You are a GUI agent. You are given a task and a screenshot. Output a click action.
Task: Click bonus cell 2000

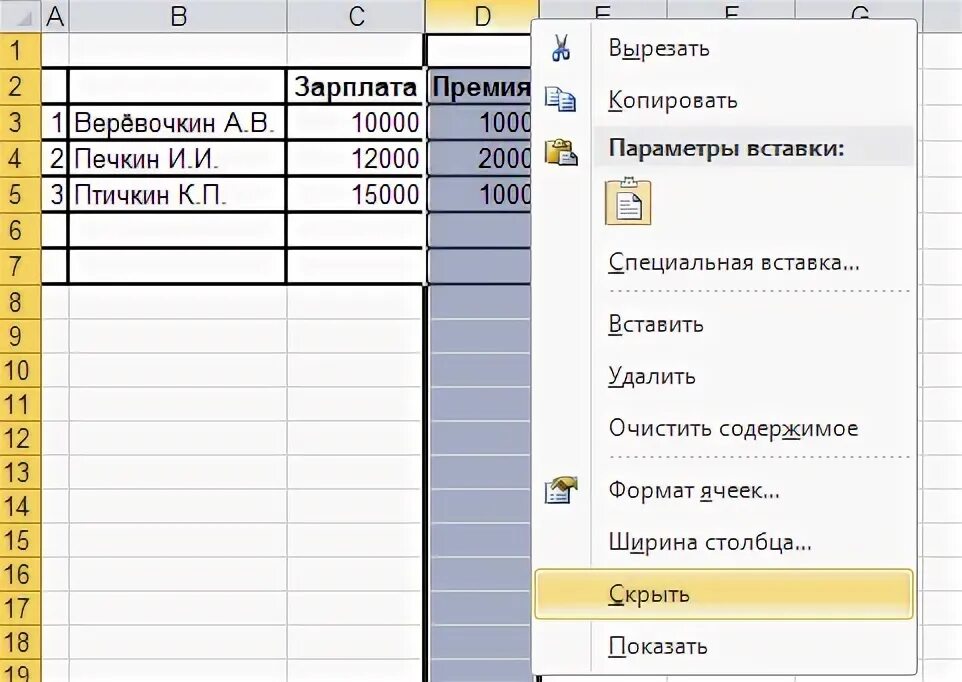480,158
